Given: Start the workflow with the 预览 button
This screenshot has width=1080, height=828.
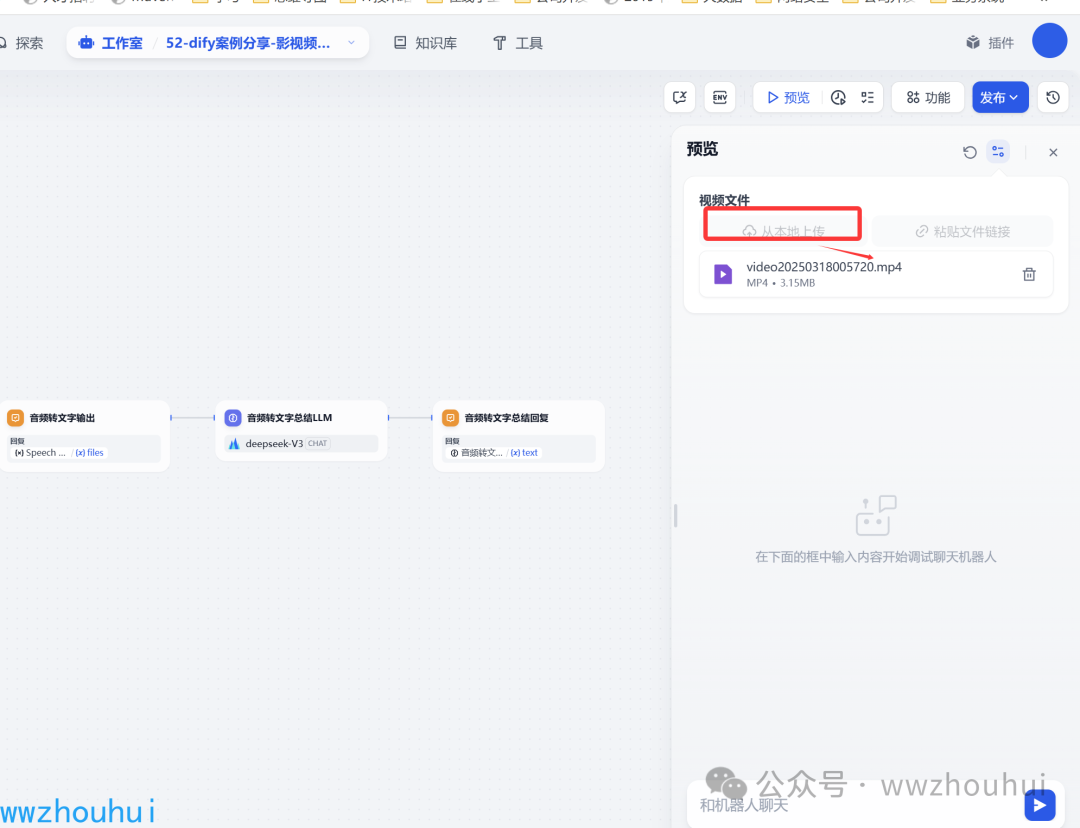Looking at the screenshot, I should click(788, 97).
